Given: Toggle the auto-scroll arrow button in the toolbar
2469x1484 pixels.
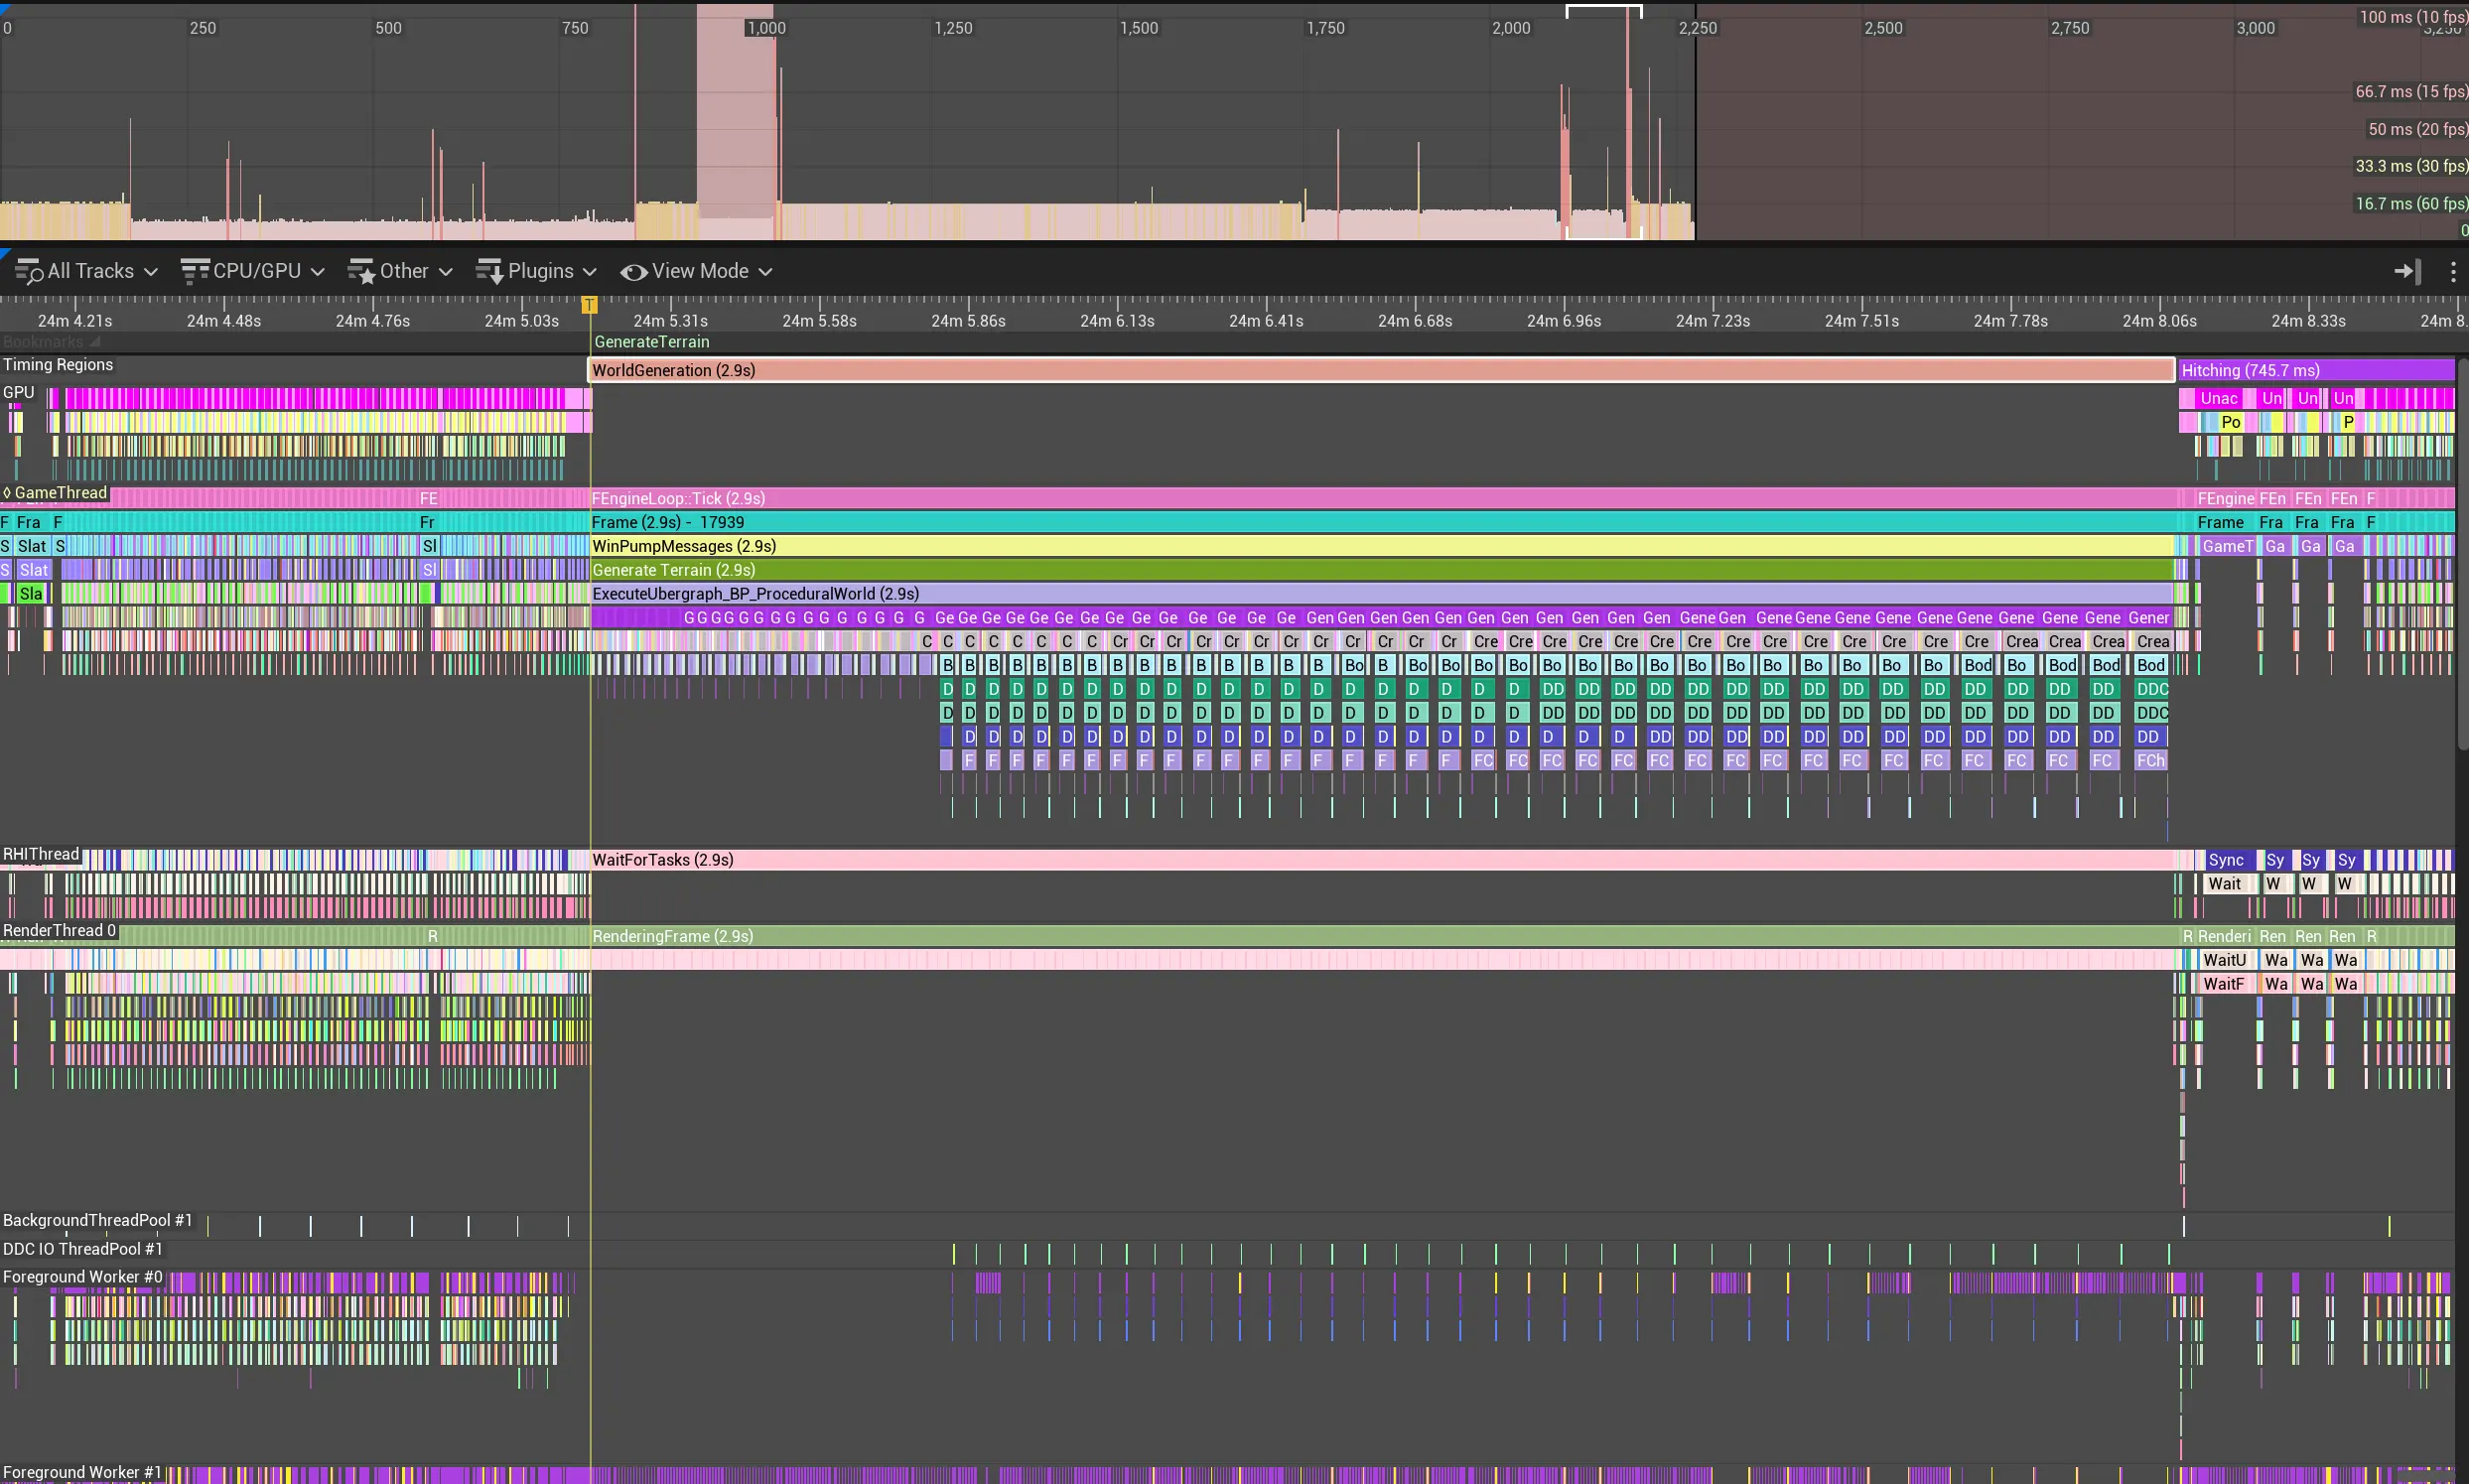Looking at the screenshot, I should tap(2407, 271).
